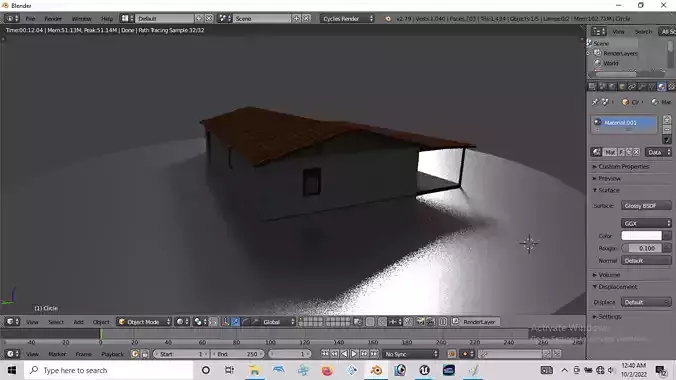Delete the Default screen layout
This screenshot has width=676, height=380.
[209, 19]
